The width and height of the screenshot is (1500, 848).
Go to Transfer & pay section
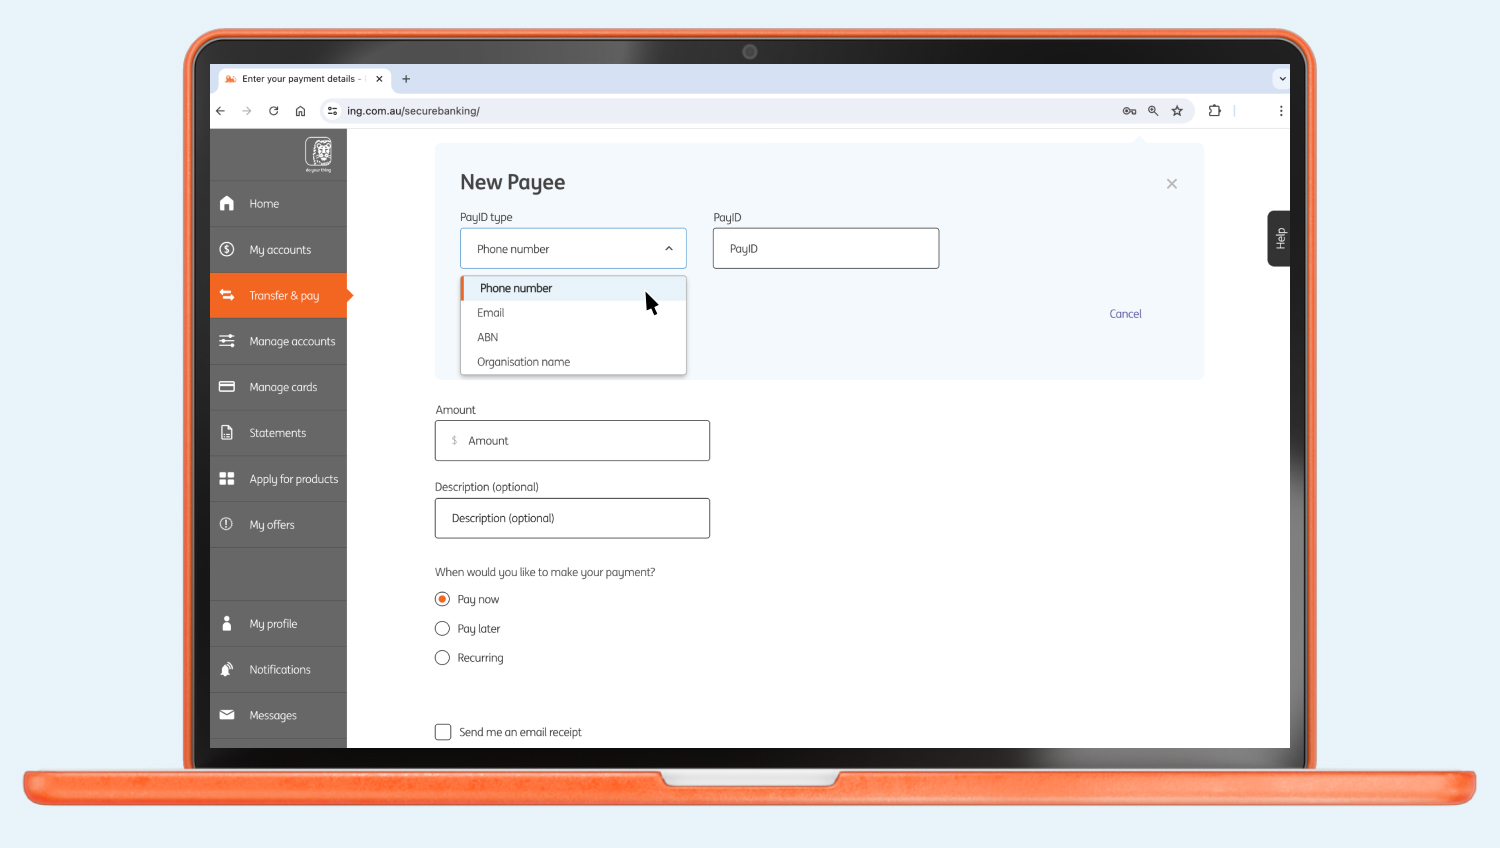(283, 295)
